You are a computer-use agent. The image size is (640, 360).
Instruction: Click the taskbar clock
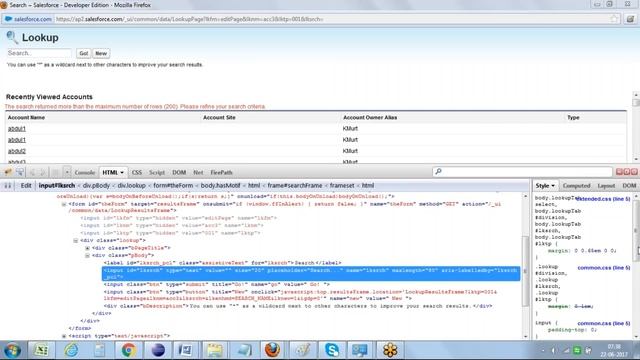(613, 350)
